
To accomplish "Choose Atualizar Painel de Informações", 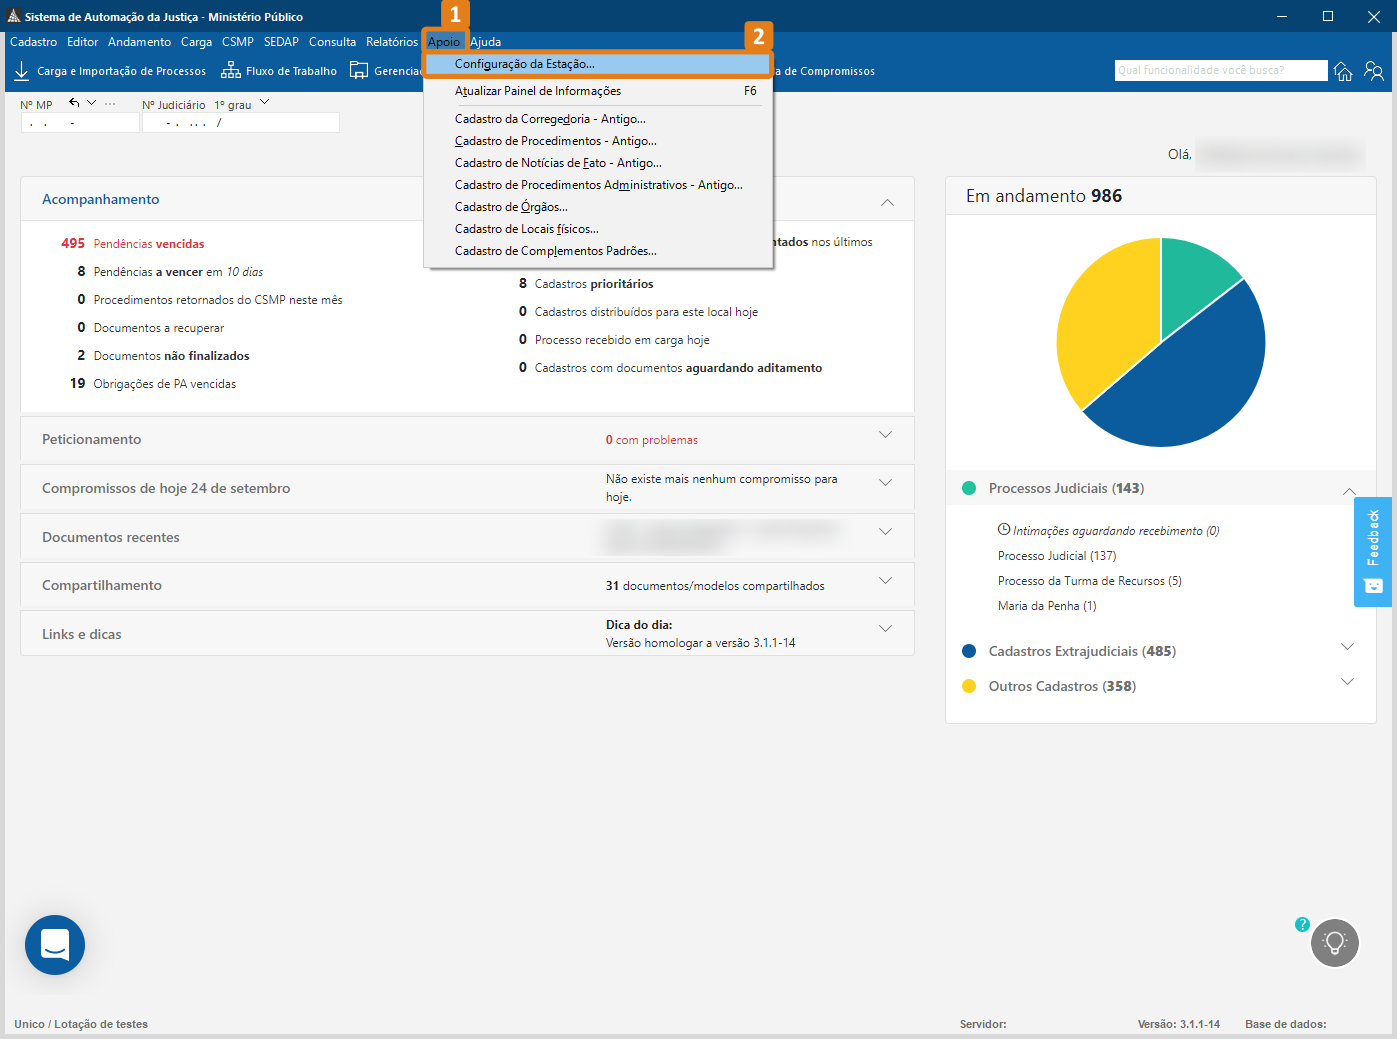I will click(x=538, y=91).
